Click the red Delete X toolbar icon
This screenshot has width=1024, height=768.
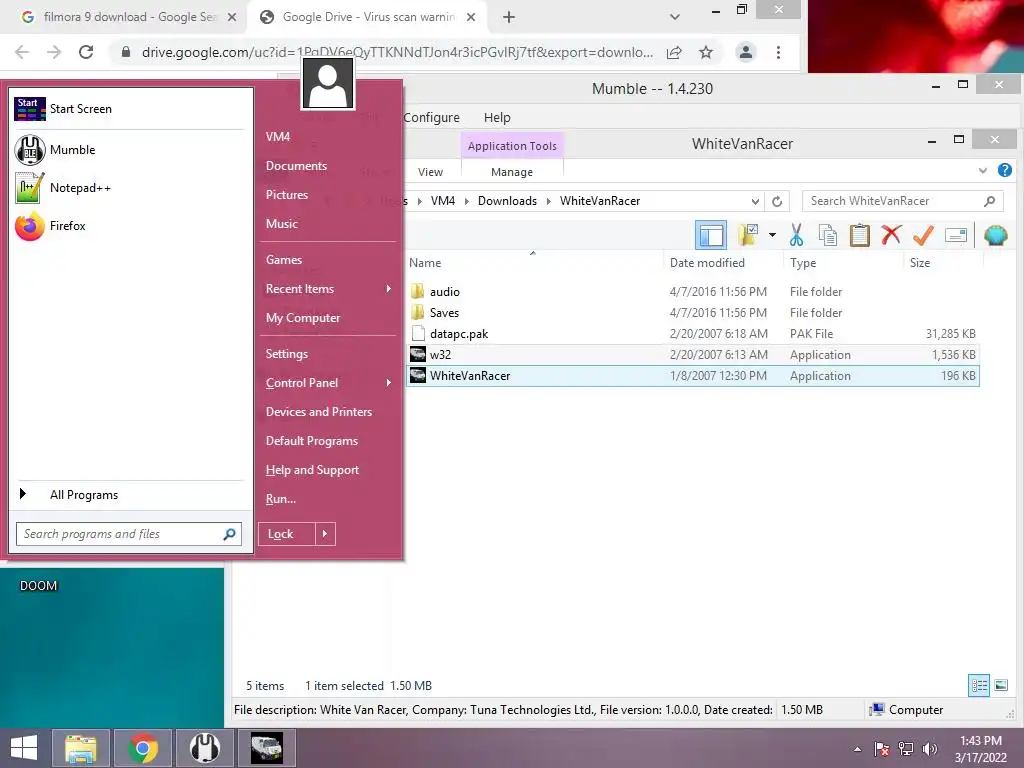click(x=891, y=235)
